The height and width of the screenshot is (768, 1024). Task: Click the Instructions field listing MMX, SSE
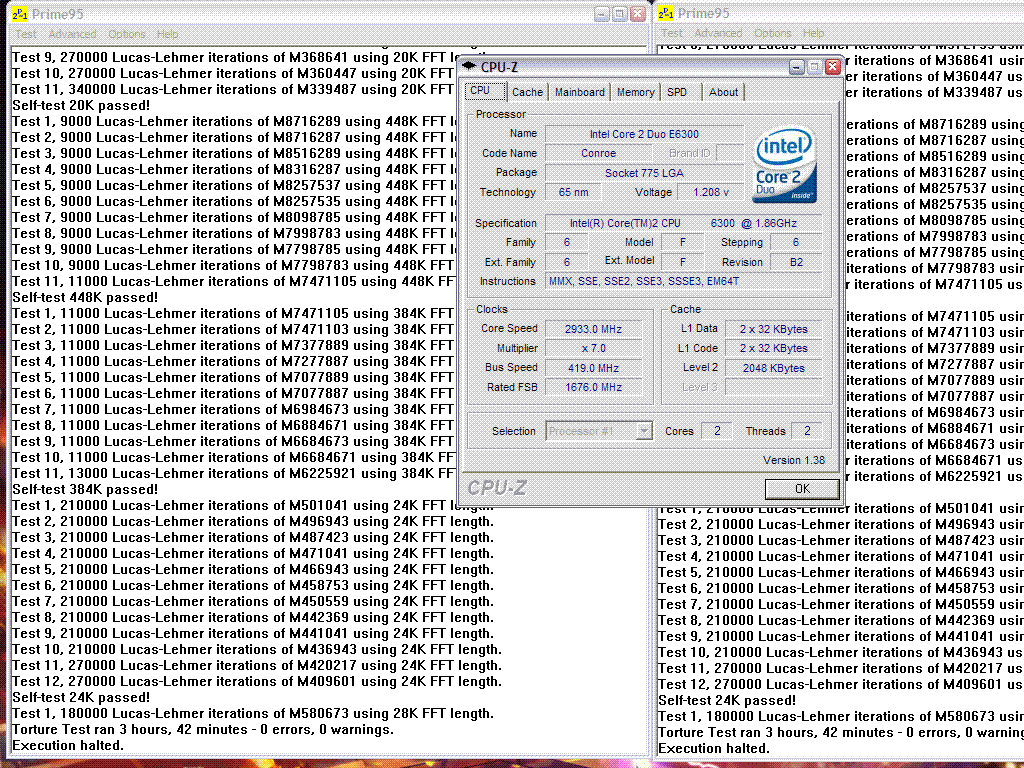click(683, 281)
